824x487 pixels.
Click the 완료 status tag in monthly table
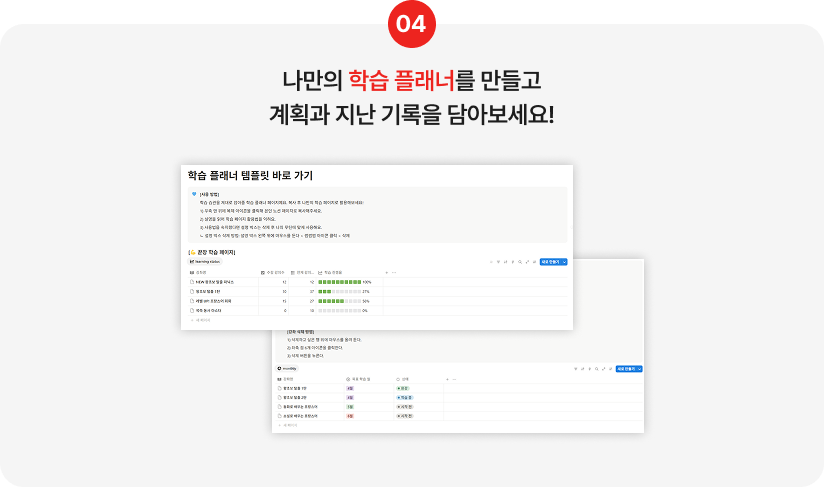[403, 388]
